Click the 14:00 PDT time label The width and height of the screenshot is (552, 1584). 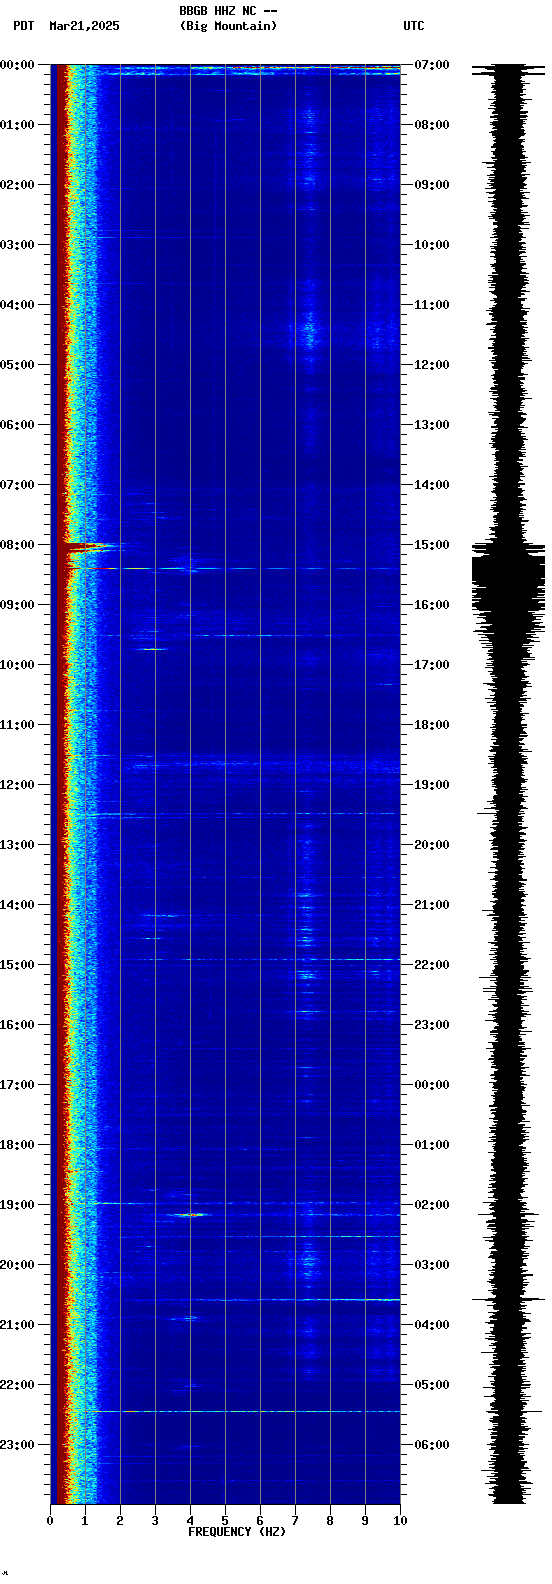click(18, 905)
